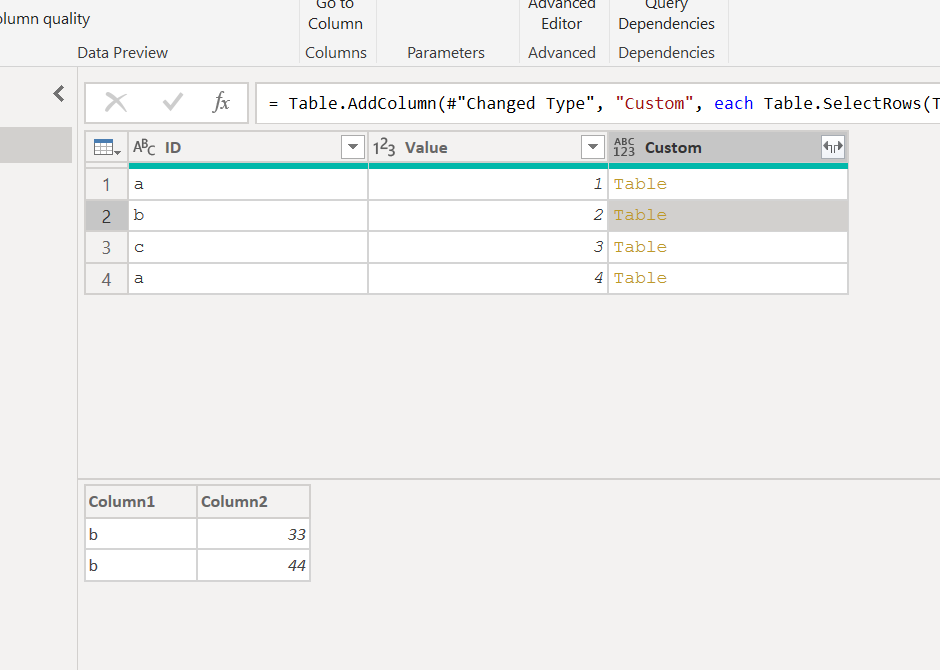Click preview cell 'b' beside 33
This screenshot has width=940, height=670.
pyautogui.click(x=141, y=534)
